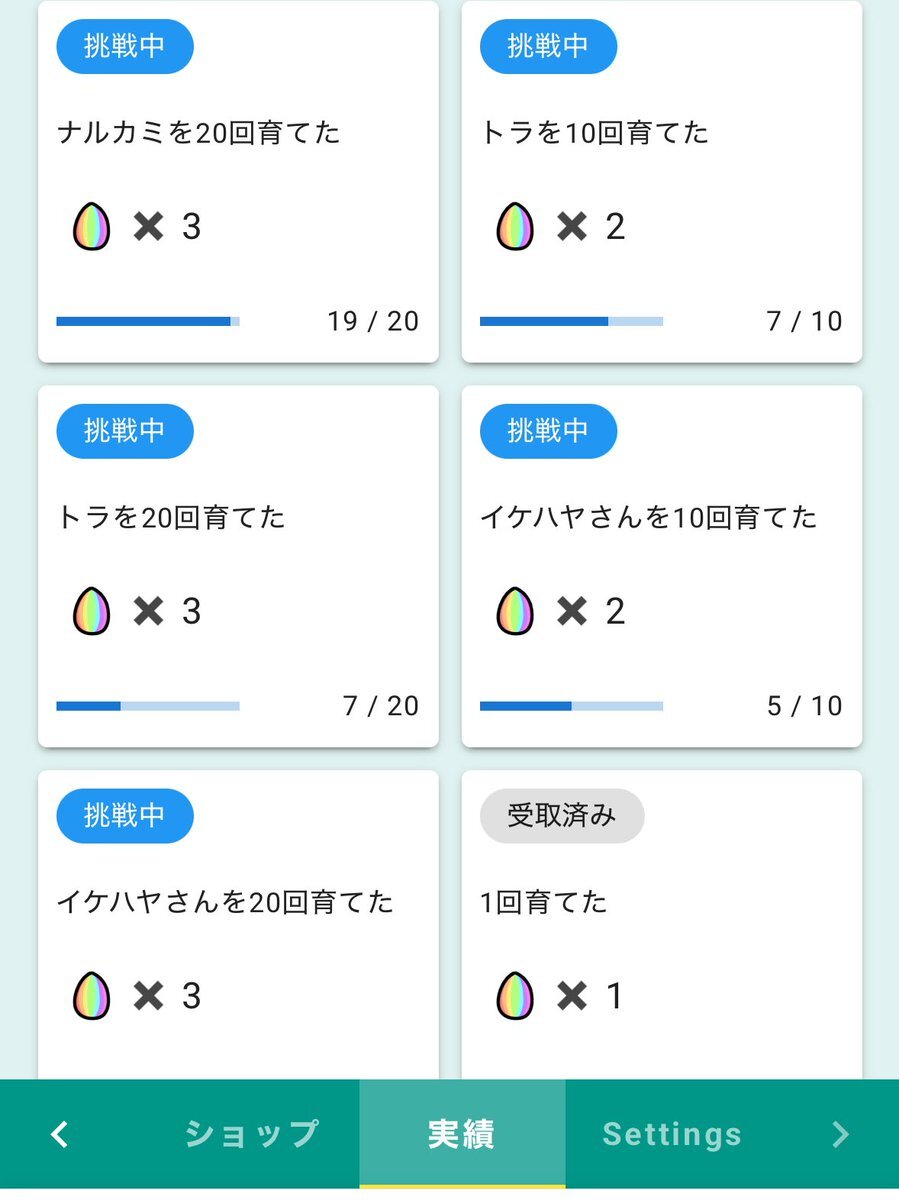Click the rainbow egg in イケハヤさんを10回育てた card
Image resolution: width=899 pixels, height=1200 pixels.
tap(515, 611)
